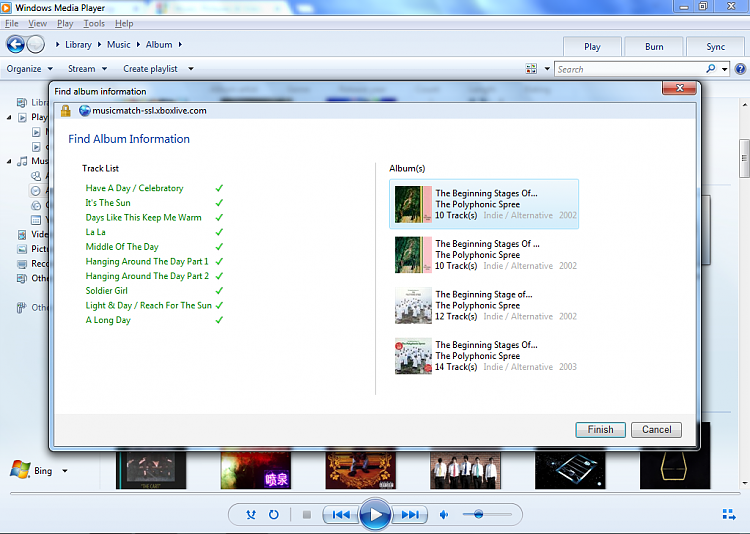The width and height of the screenshot is (750, 534).
Task: Click Music in the breadcrumb path
Action: tap(119, 44)
